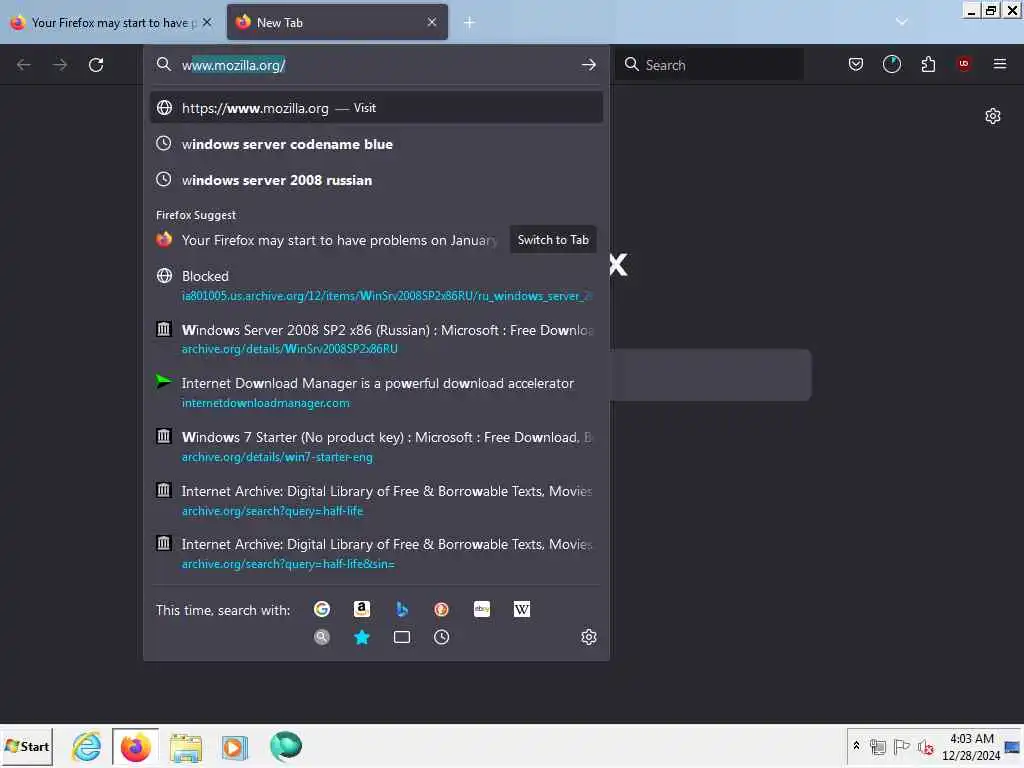
Task: Search this time with Bing icon
Action: click(402, 609)
